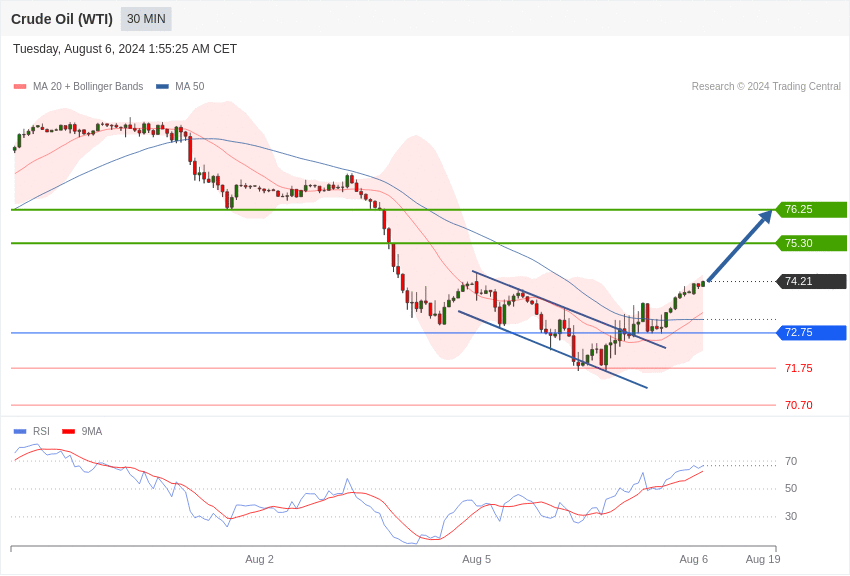Click the MA 50 legend swatch
Screen dimensions: 850x576
point(162,87)
